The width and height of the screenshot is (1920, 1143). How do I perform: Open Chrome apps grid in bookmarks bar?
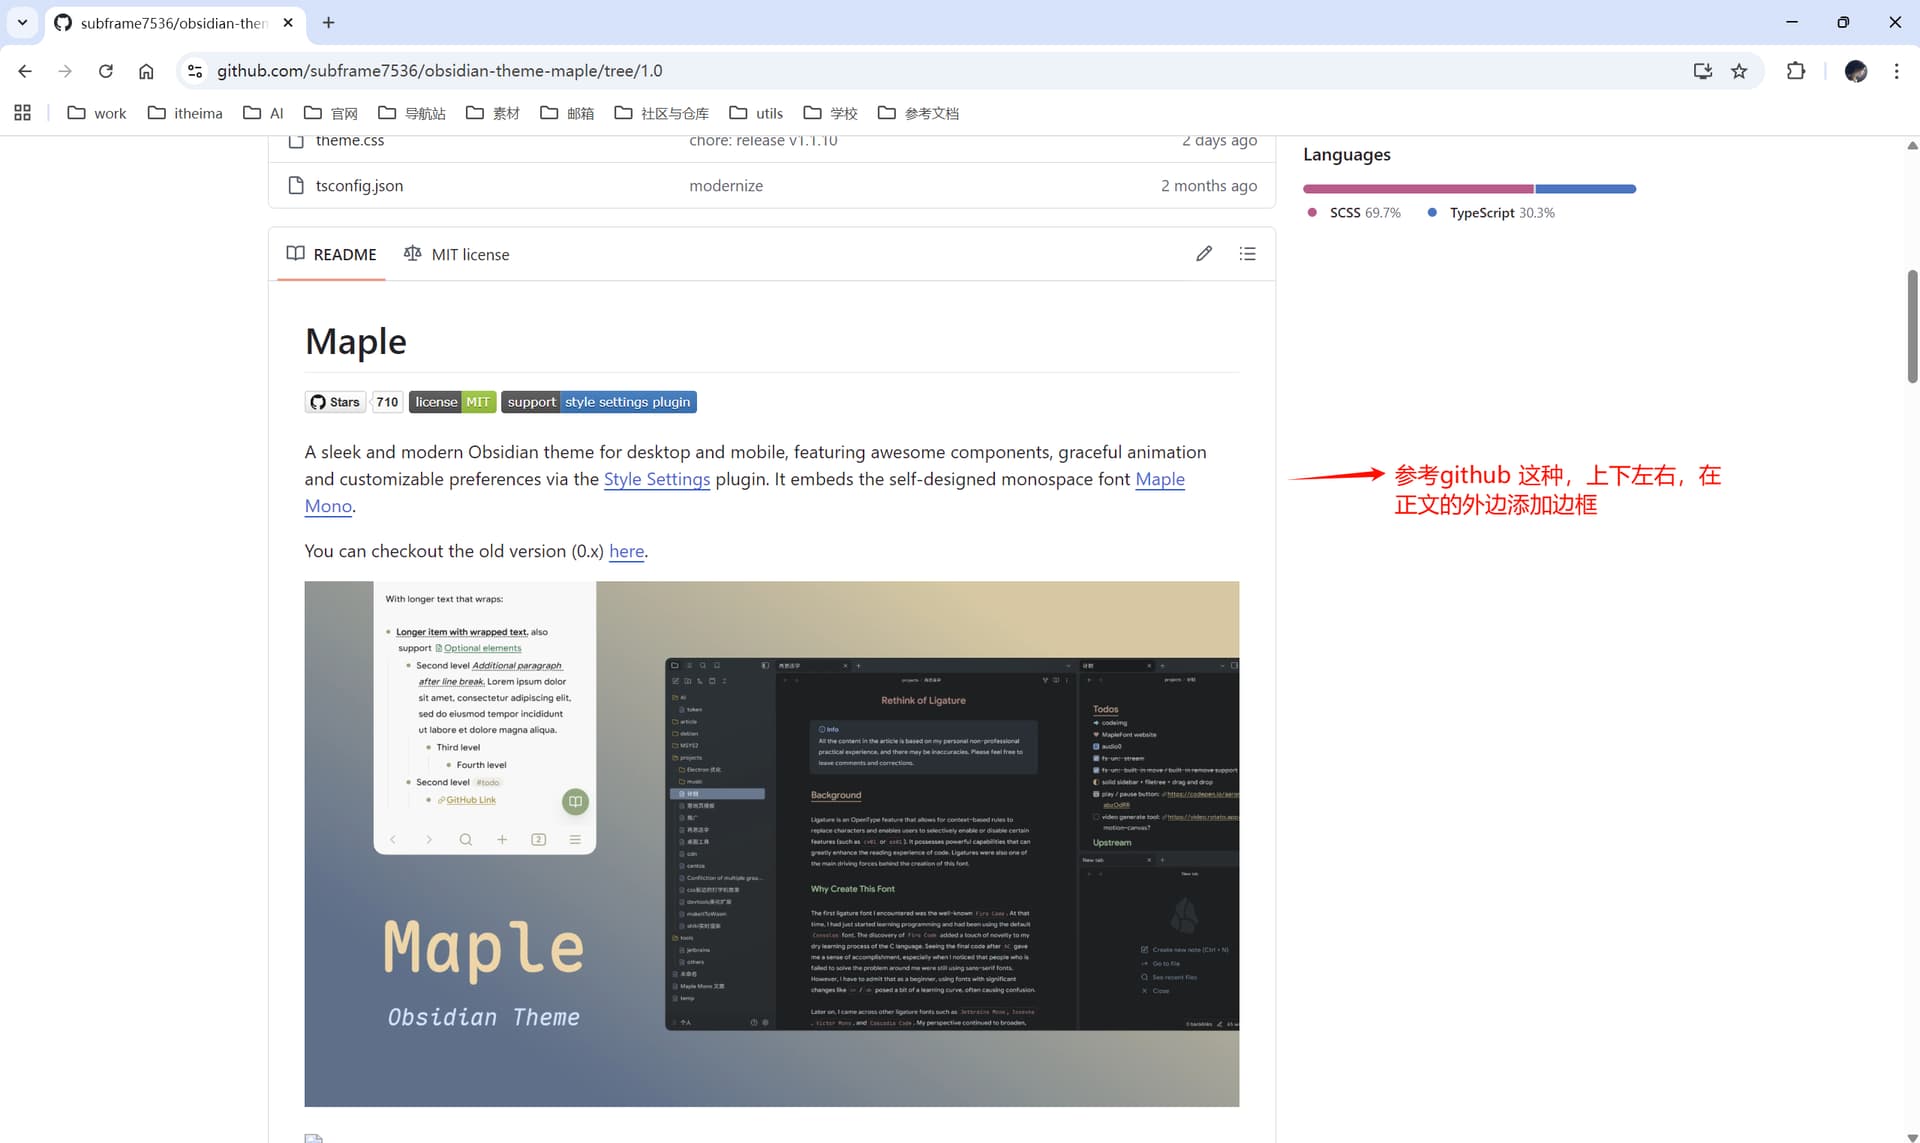(22, 113)
